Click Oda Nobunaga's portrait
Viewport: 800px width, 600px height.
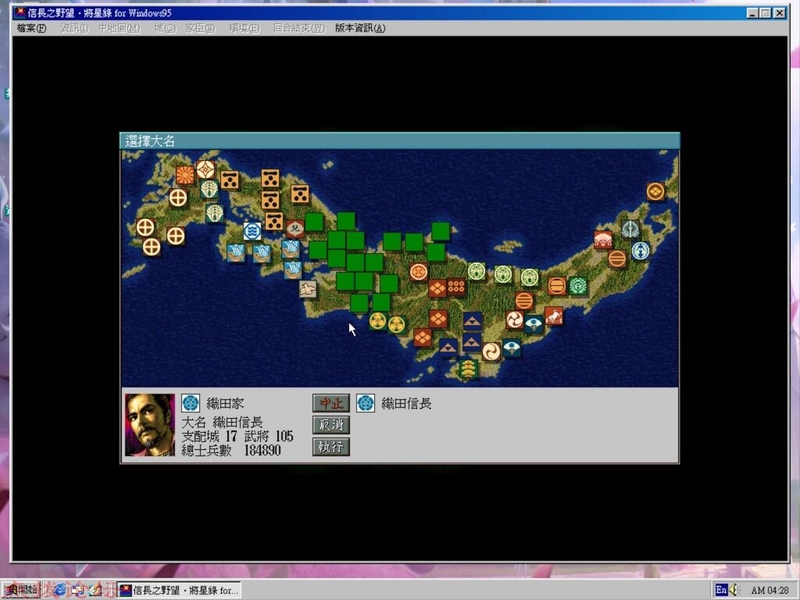[x=150, y=425]
